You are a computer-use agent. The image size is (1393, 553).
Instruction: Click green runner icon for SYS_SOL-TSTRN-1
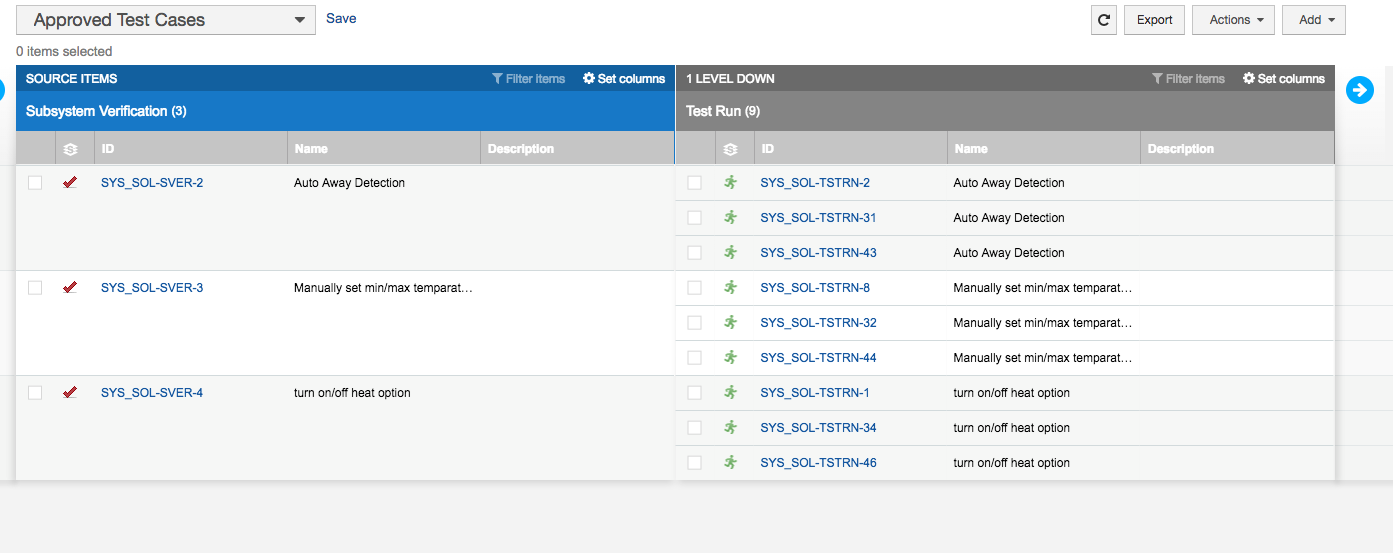730,392
